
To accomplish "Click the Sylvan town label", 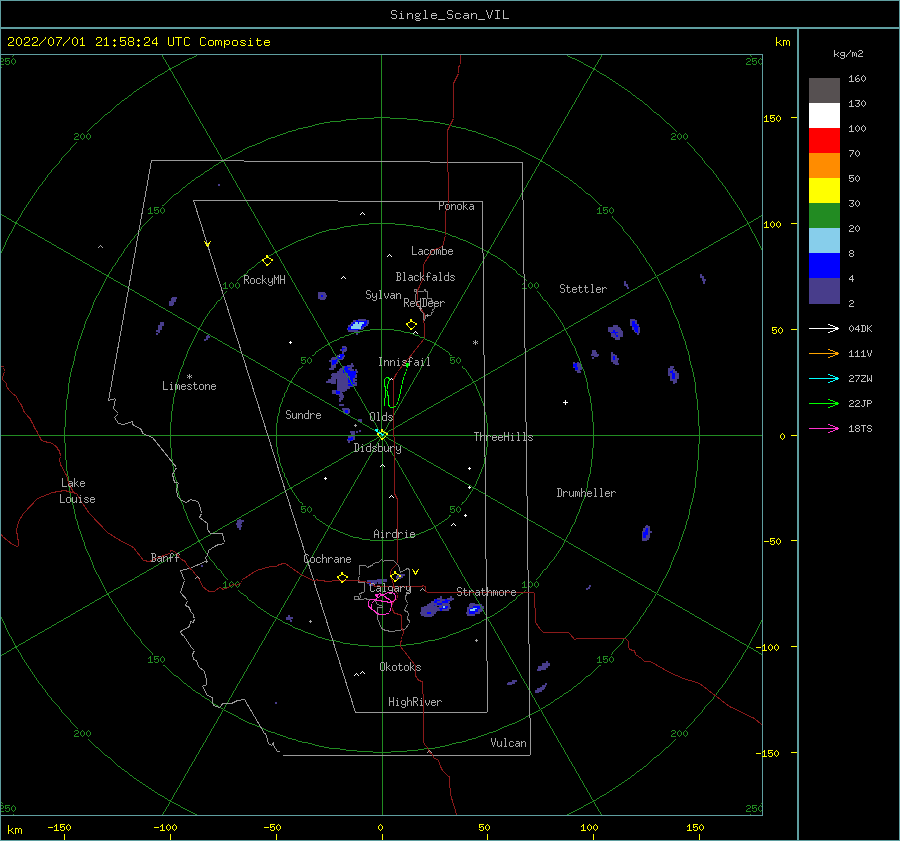I will coord(383,295).
